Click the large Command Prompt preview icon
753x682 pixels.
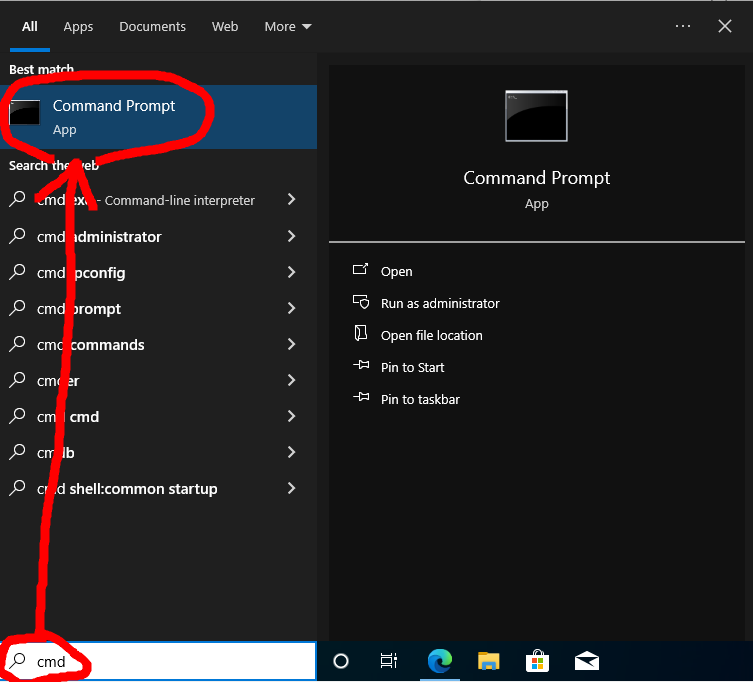pyautogui.click(x=536, y=116)
